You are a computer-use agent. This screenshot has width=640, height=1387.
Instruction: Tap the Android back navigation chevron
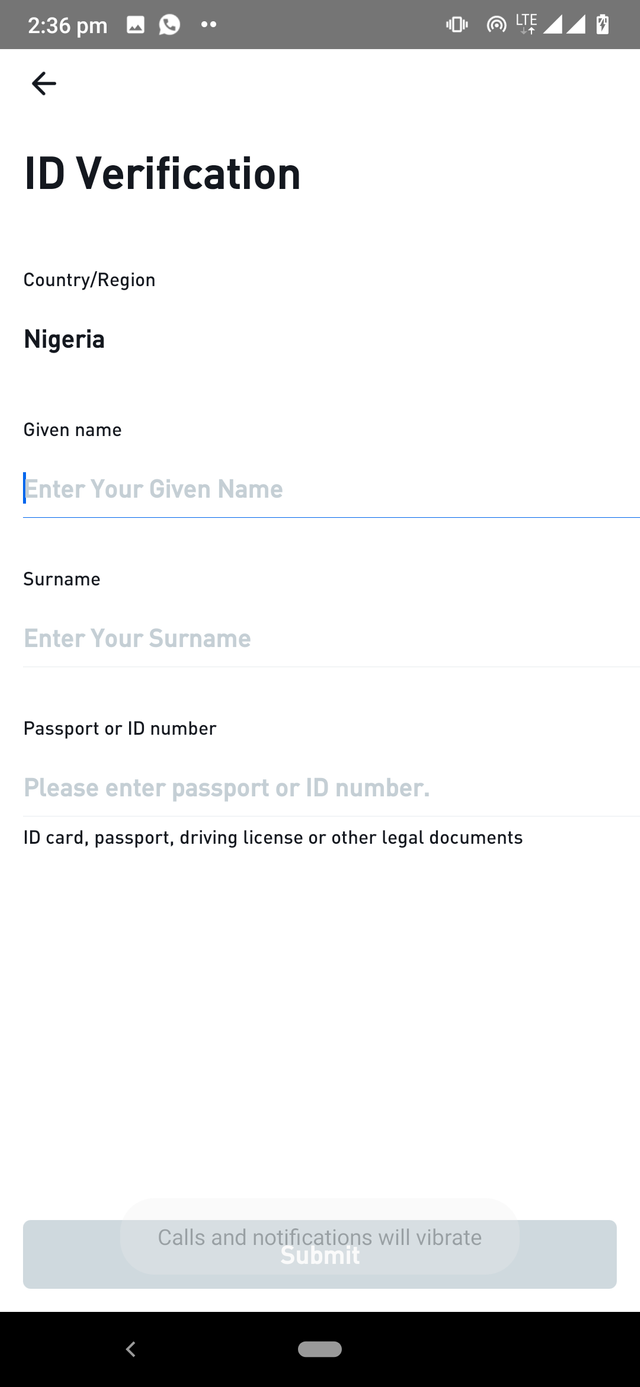[130, 1349]
